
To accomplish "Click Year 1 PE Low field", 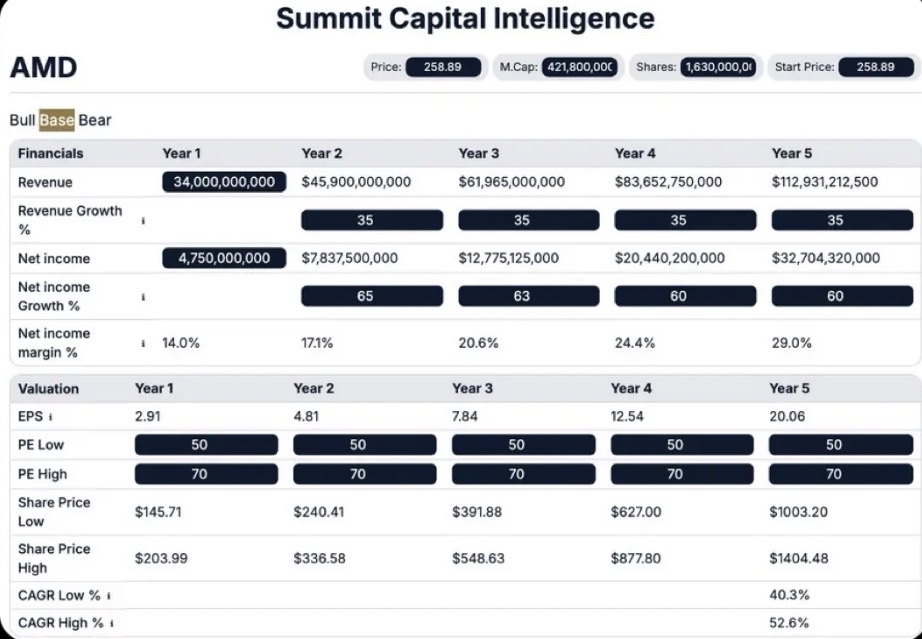I will 206,445.
